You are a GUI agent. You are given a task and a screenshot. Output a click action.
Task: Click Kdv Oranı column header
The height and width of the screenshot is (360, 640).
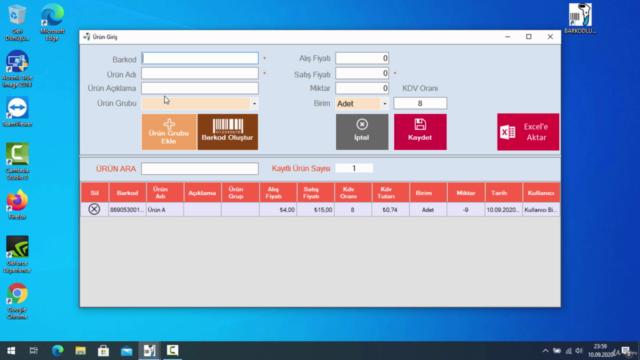[x=353, y=193]
